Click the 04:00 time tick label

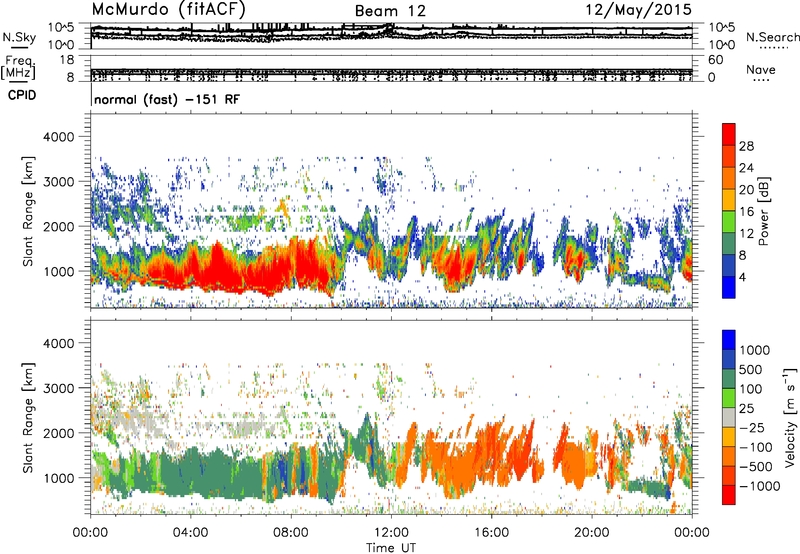190,533
